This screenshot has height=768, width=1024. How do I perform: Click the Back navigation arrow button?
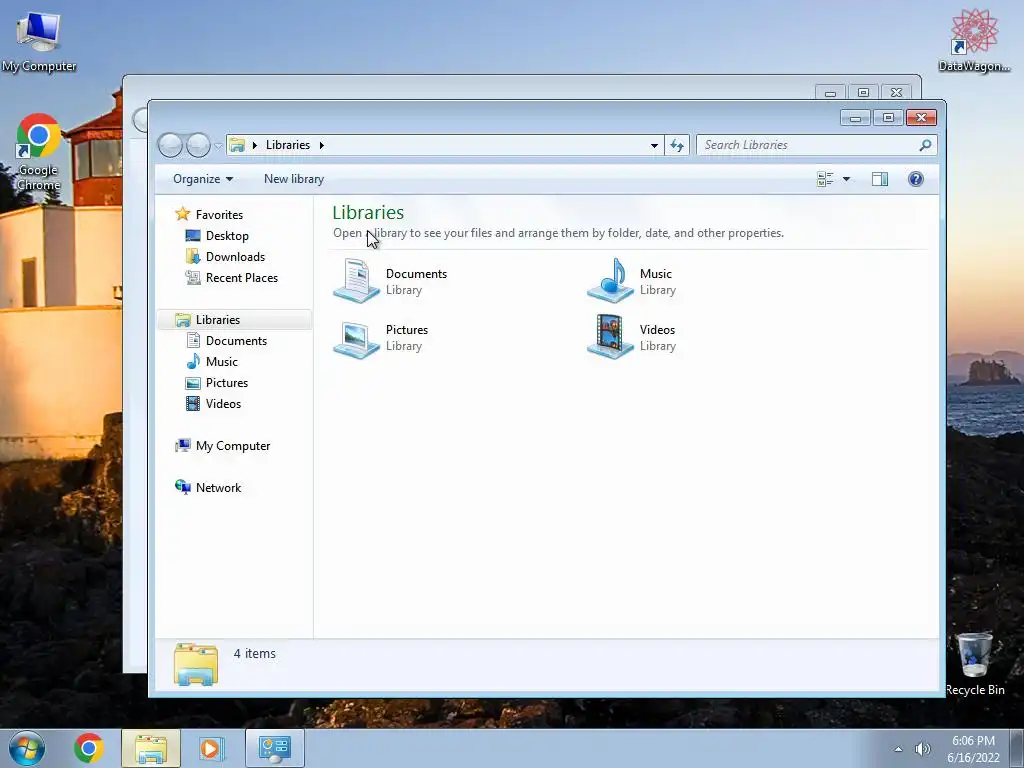(x=170, y=145)
